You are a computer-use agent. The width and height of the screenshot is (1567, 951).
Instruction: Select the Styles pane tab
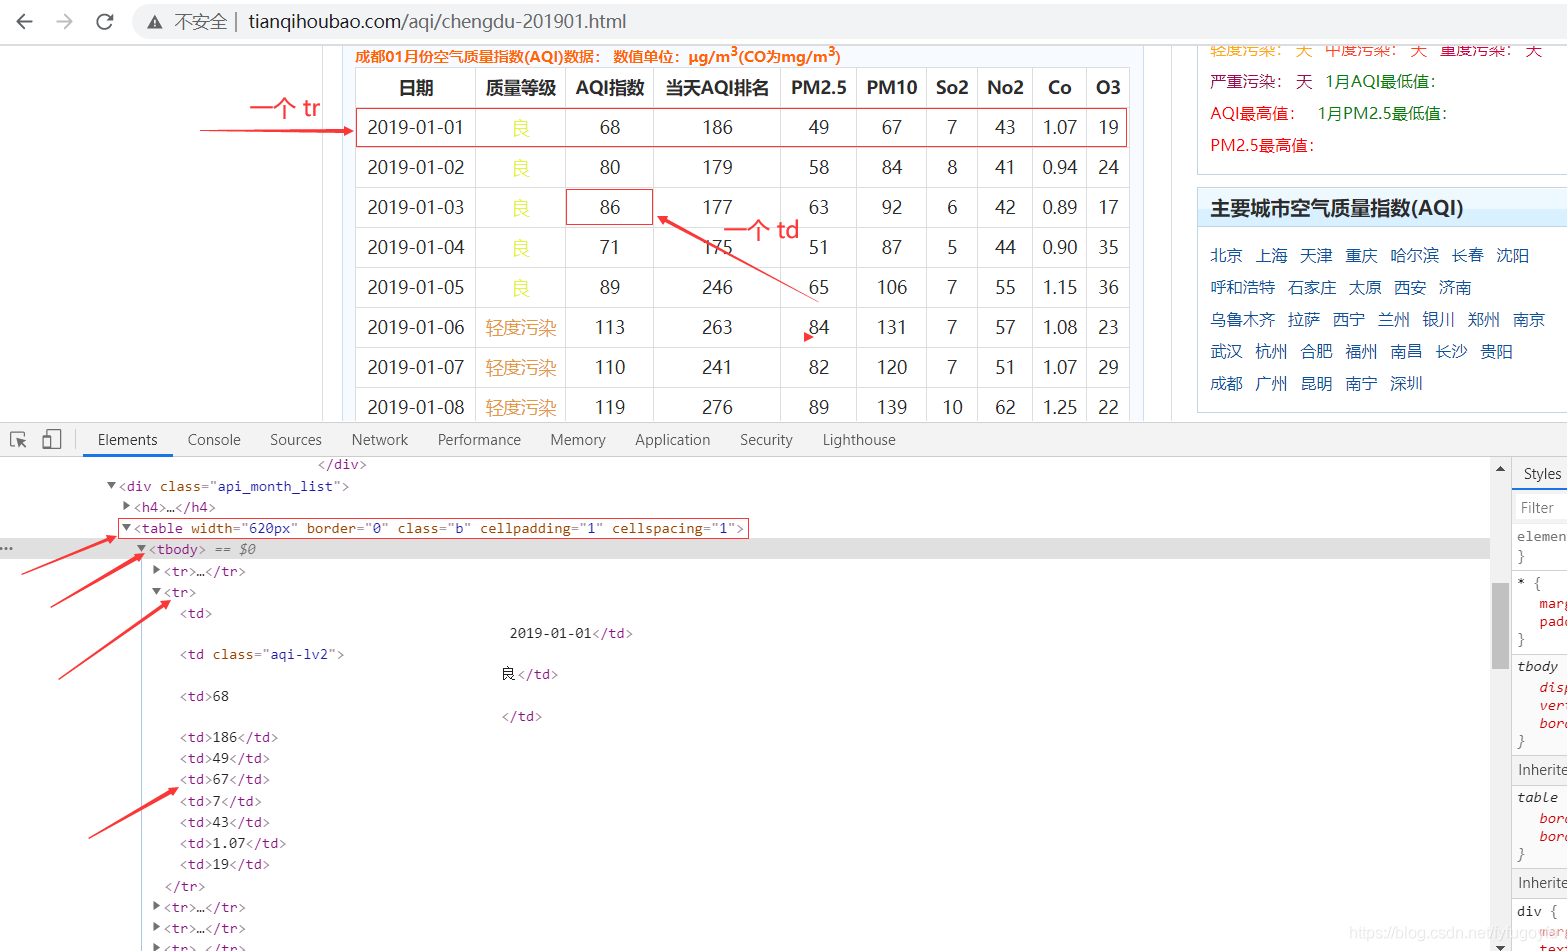[1541, 474]
